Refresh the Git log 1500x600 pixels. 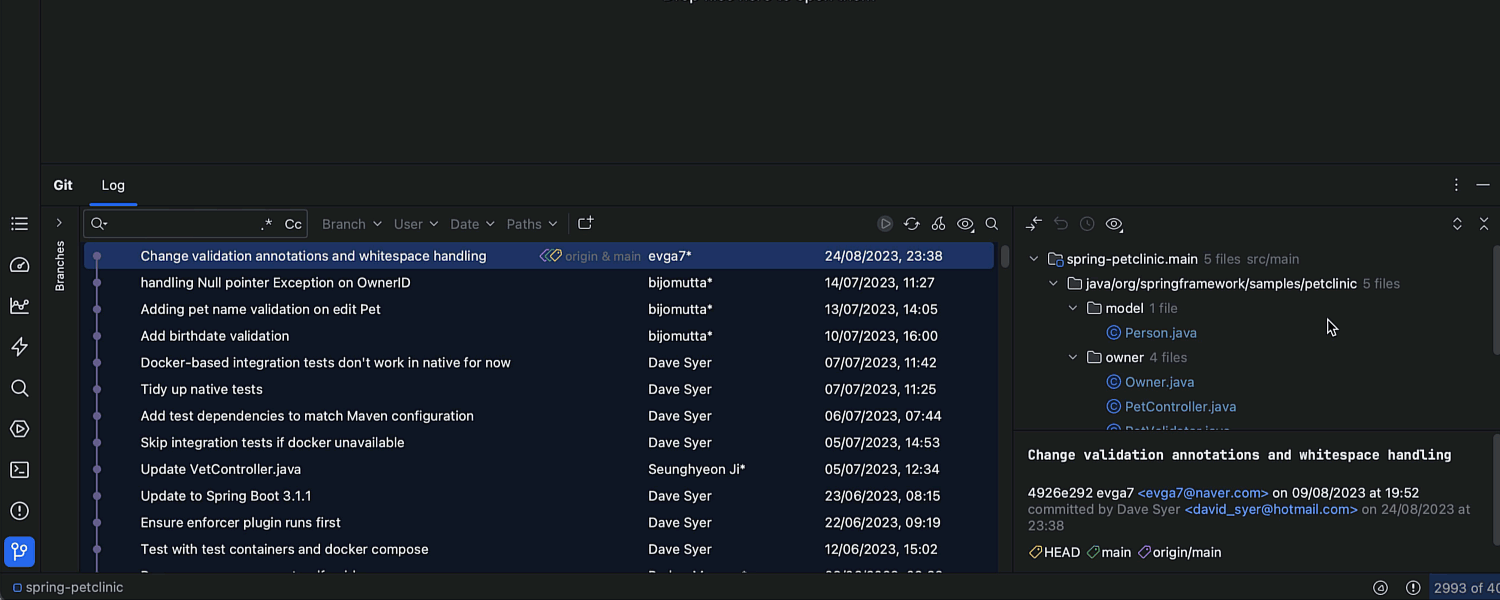click(x=911, y=224)
